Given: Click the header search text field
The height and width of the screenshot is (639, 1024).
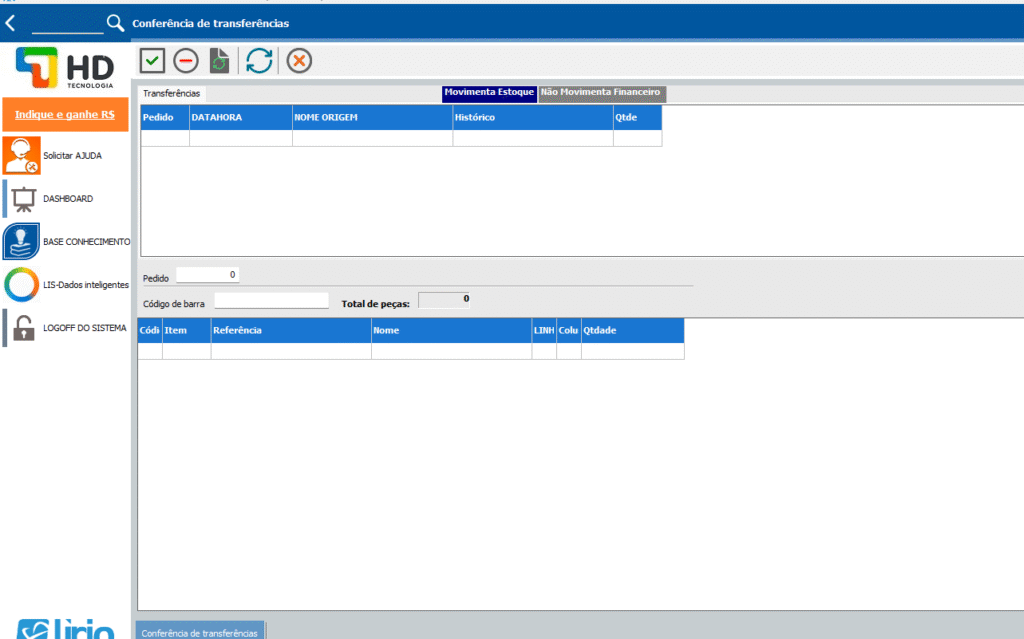Looking at the screenshot, I should coord(67,23).
